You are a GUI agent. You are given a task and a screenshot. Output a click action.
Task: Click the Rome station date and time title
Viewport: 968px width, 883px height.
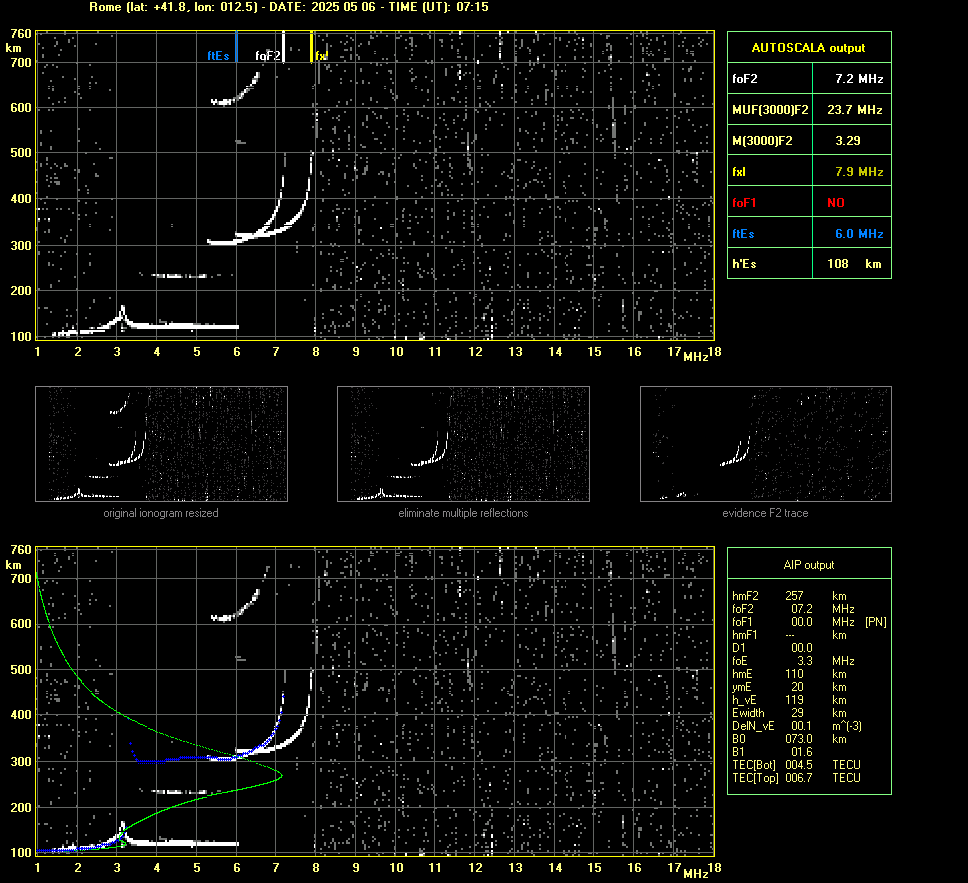click(288, 7)
